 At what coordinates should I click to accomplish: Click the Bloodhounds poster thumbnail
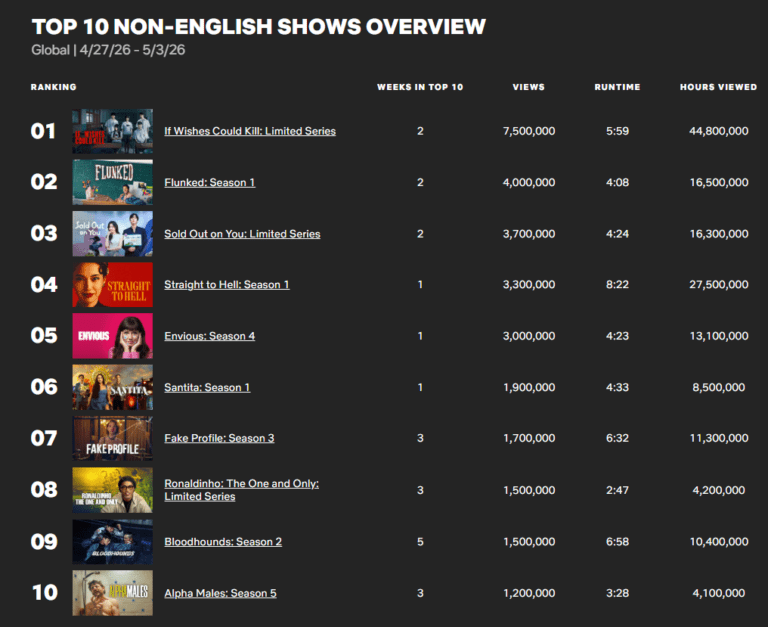(113, 542)
